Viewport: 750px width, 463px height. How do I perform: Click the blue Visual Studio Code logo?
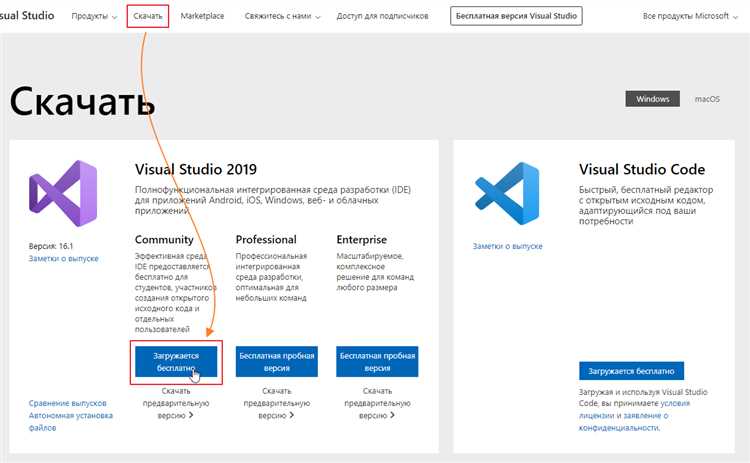click(507, 193)
